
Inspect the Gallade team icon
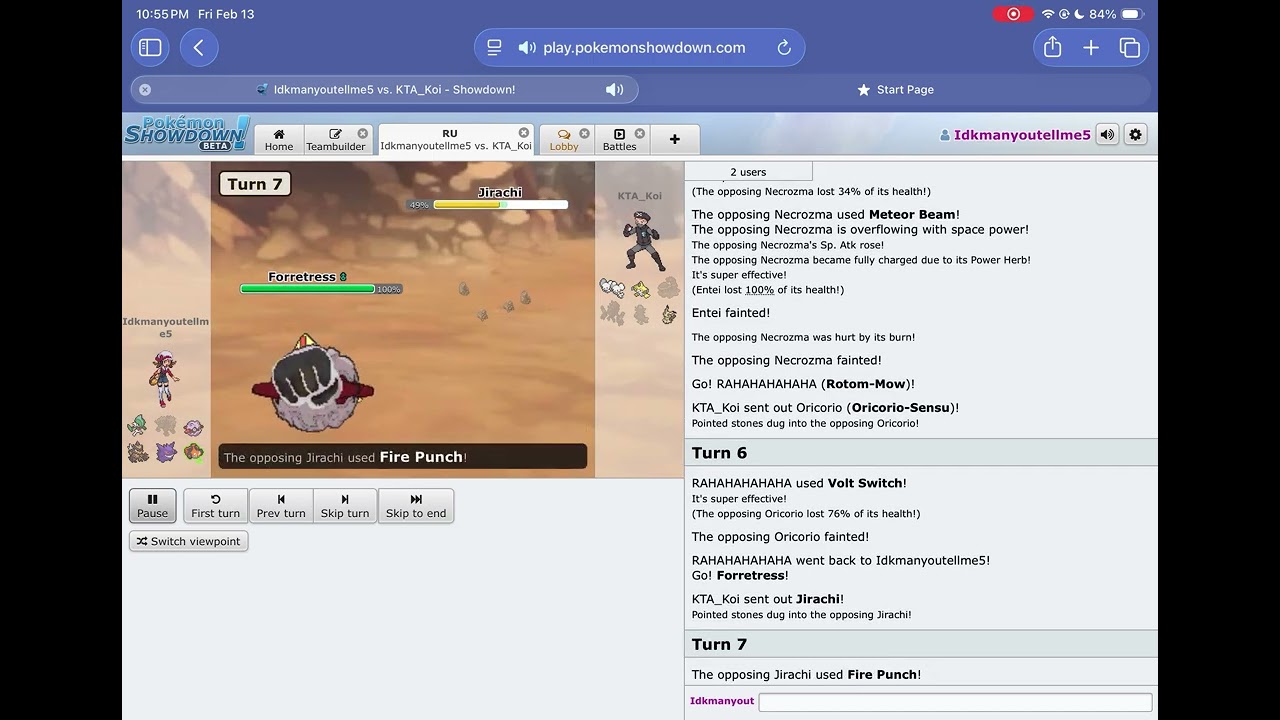point(138,427)
